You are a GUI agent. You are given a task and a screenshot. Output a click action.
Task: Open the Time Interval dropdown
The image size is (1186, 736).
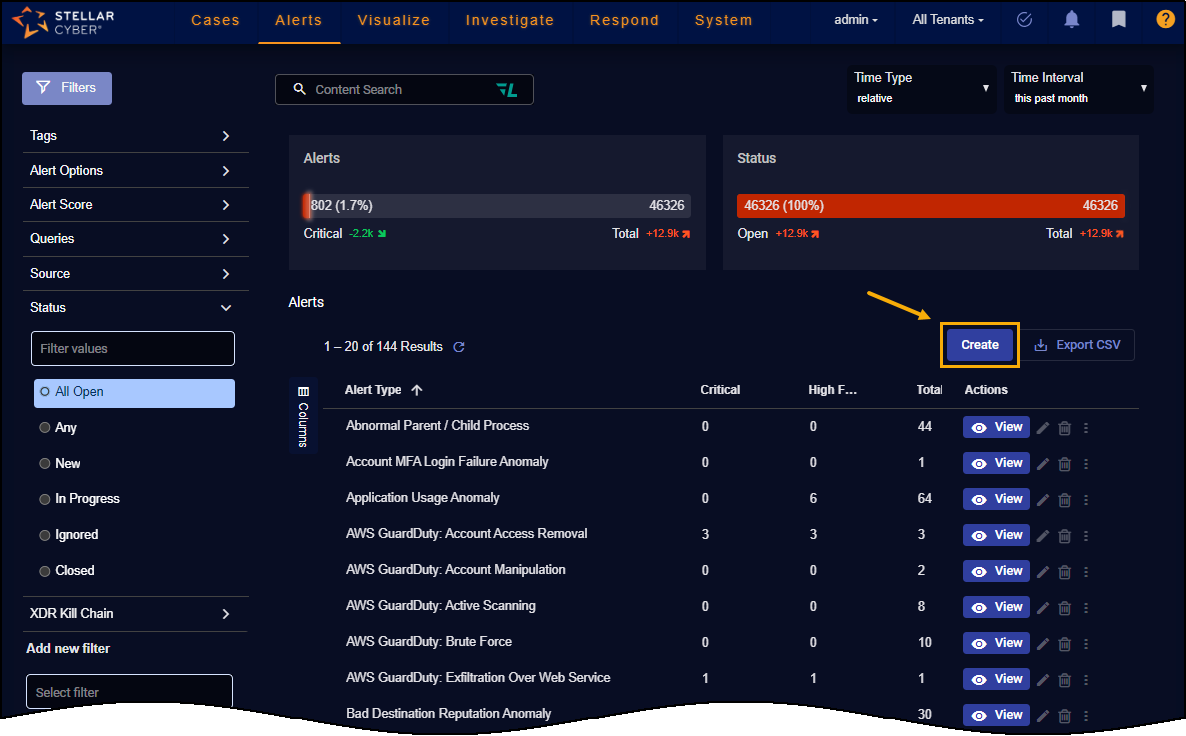[x=1078, y=88]
